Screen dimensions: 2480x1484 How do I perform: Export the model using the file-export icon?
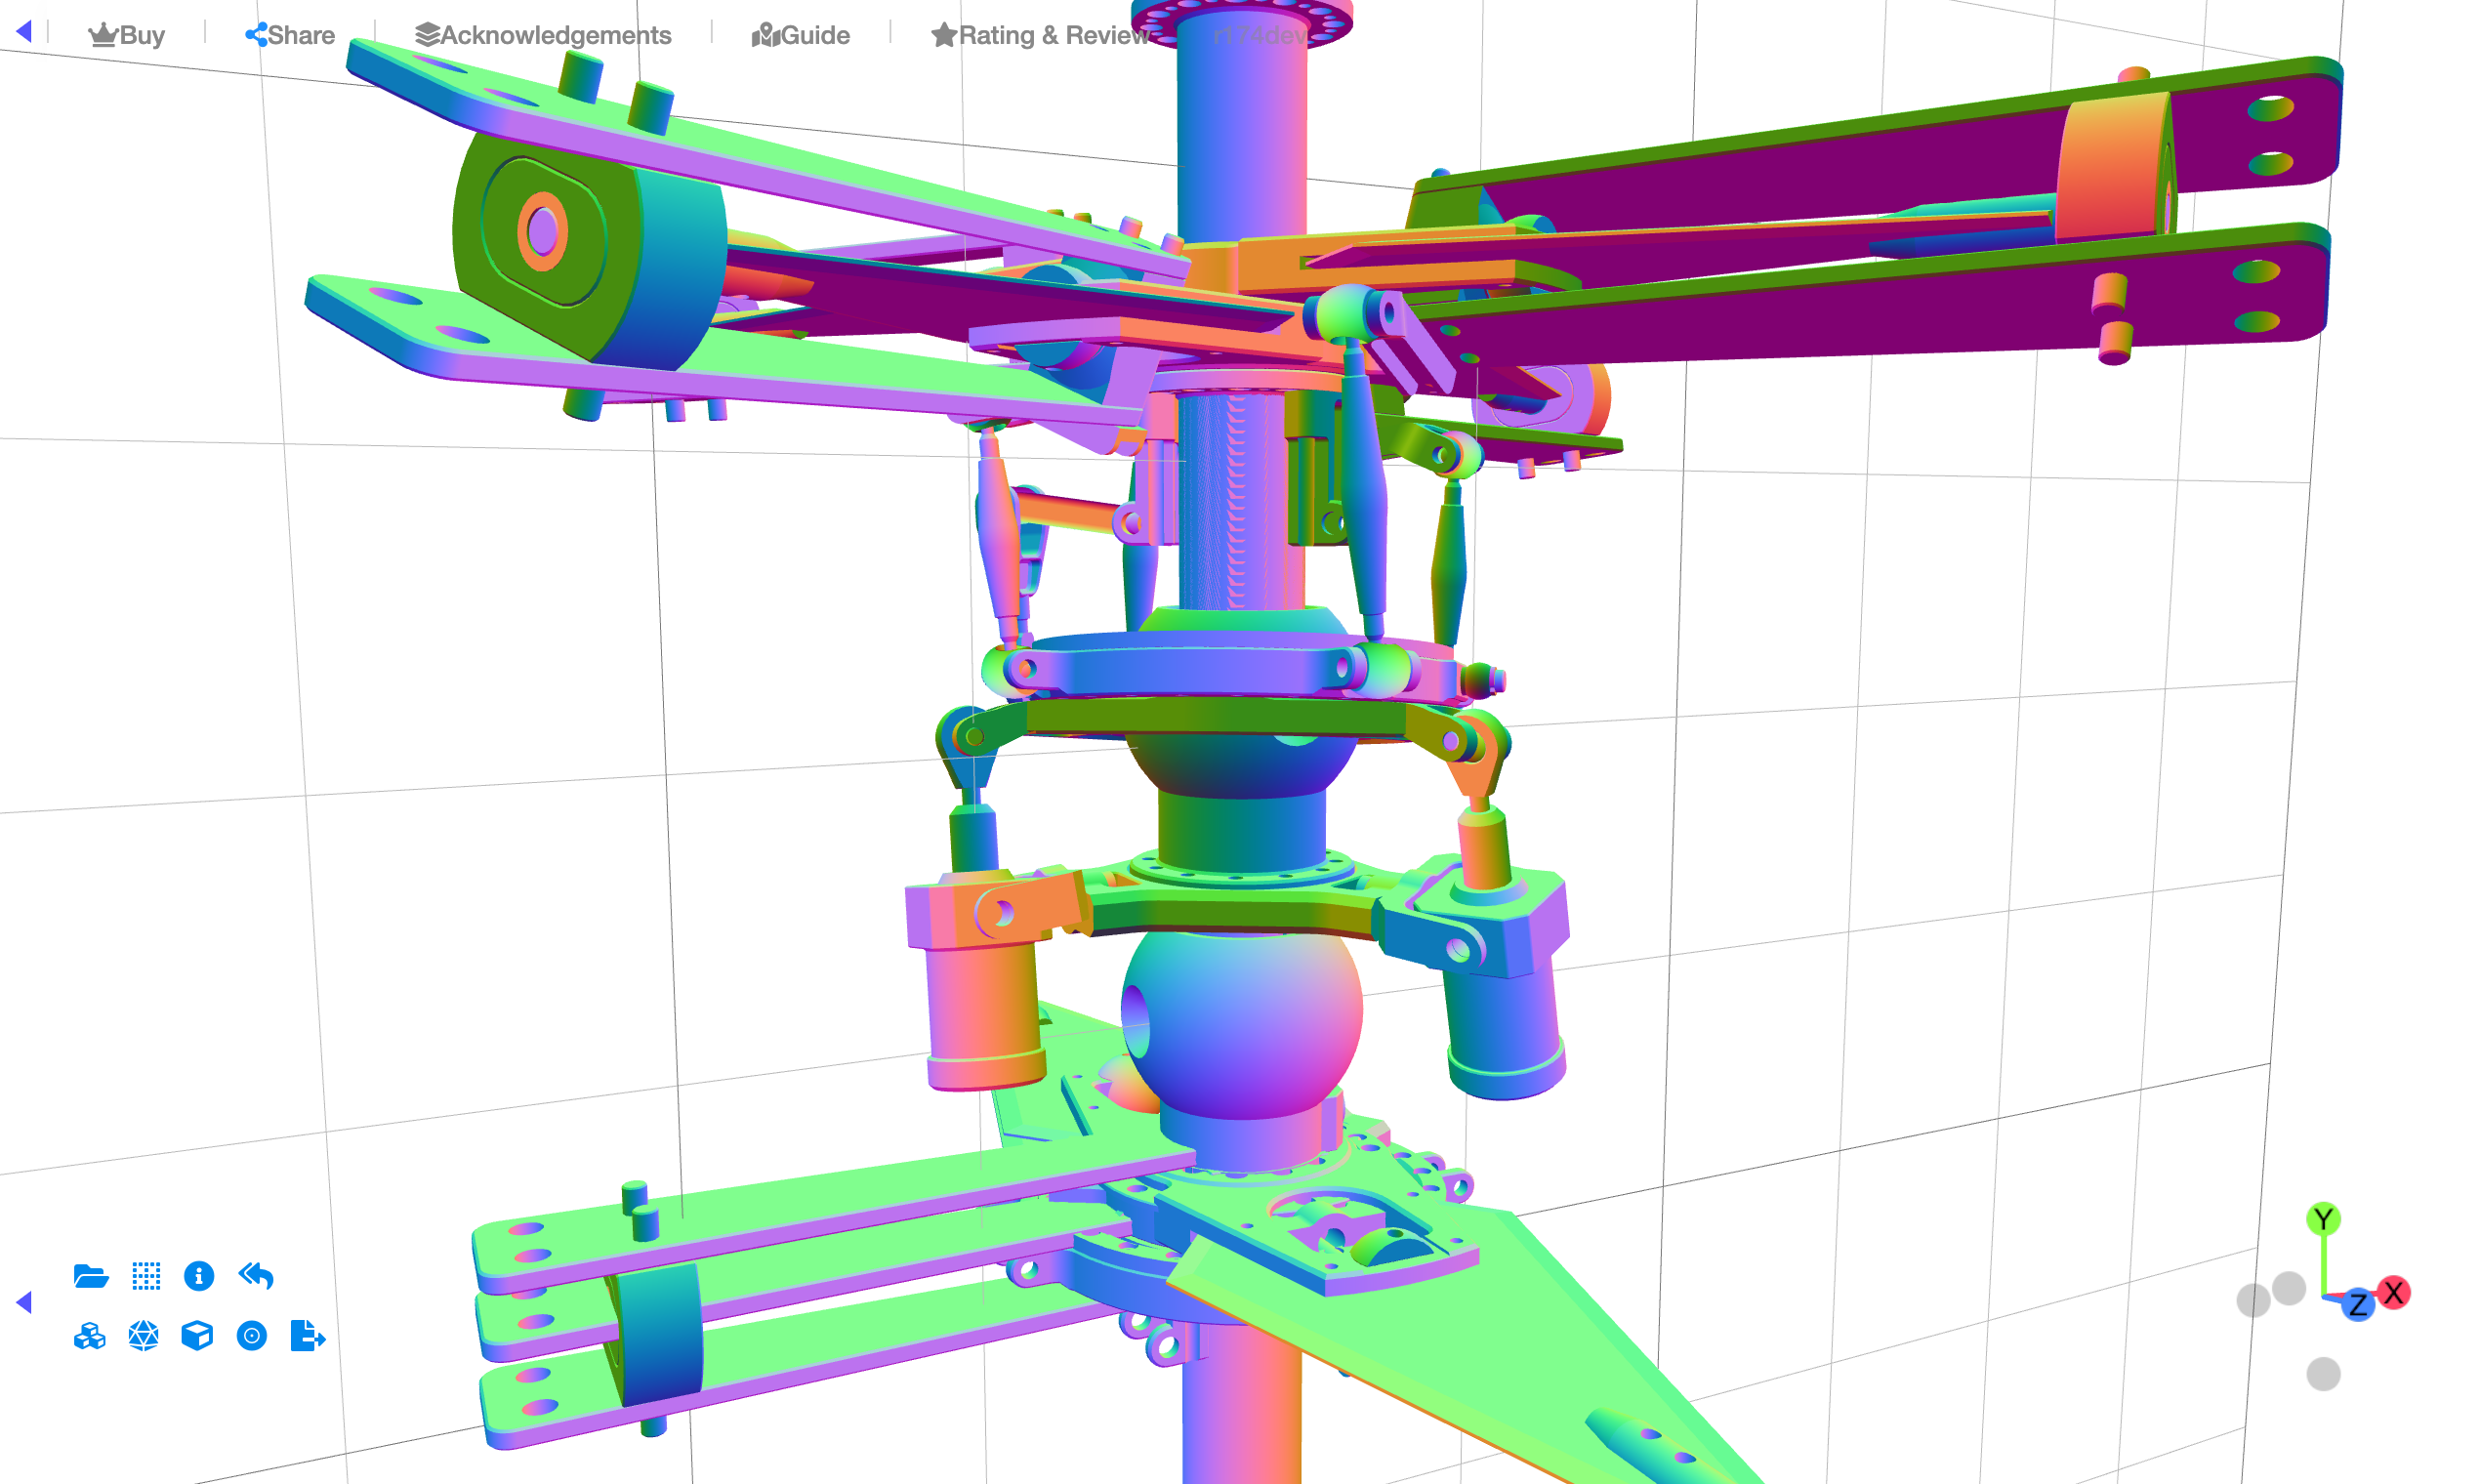coord(307,1336)
